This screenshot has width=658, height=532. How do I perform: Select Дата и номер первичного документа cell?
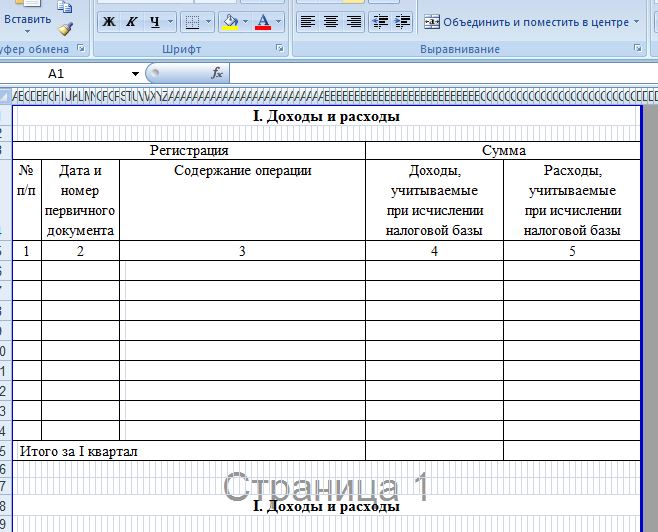click(x=81, y=200)
